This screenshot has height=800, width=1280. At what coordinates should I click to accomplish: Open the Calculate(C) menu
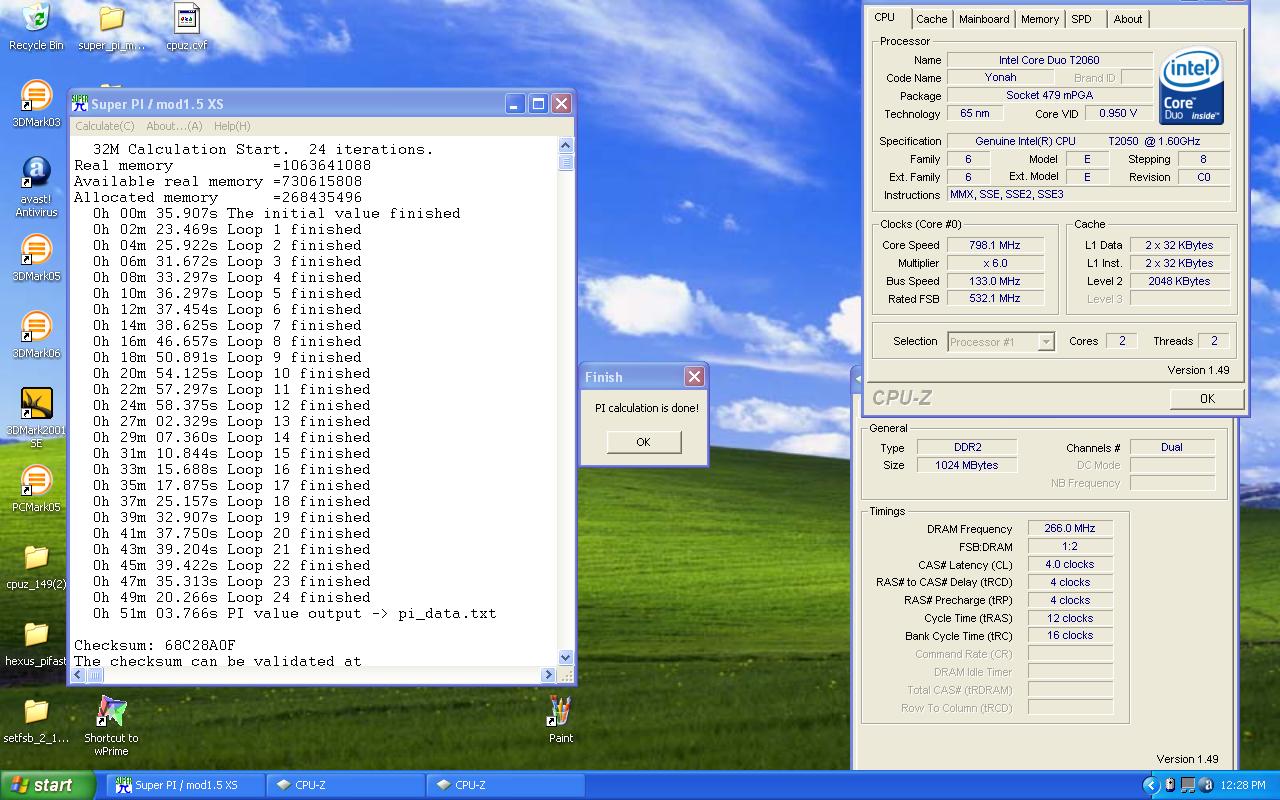coord(104,126)
